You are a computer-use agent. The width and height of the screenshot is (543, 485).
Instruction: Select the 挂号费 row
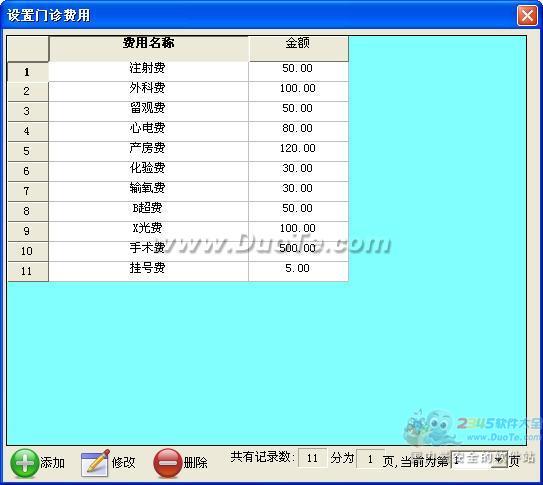point(178,271)
